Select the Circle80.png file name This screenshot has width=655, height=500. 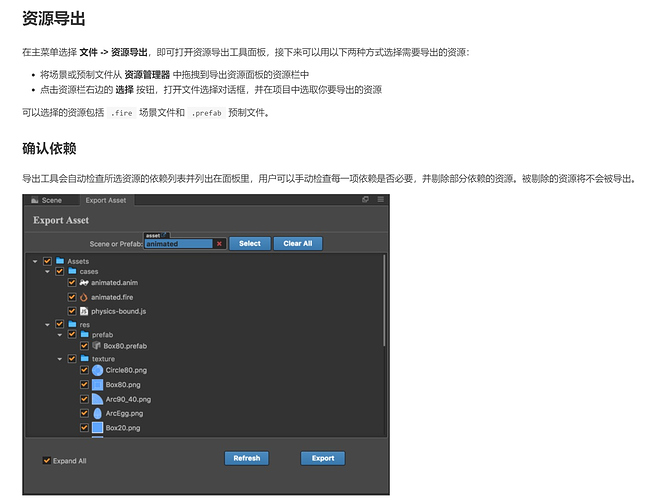pyautogui.click(x=126, y=370)
